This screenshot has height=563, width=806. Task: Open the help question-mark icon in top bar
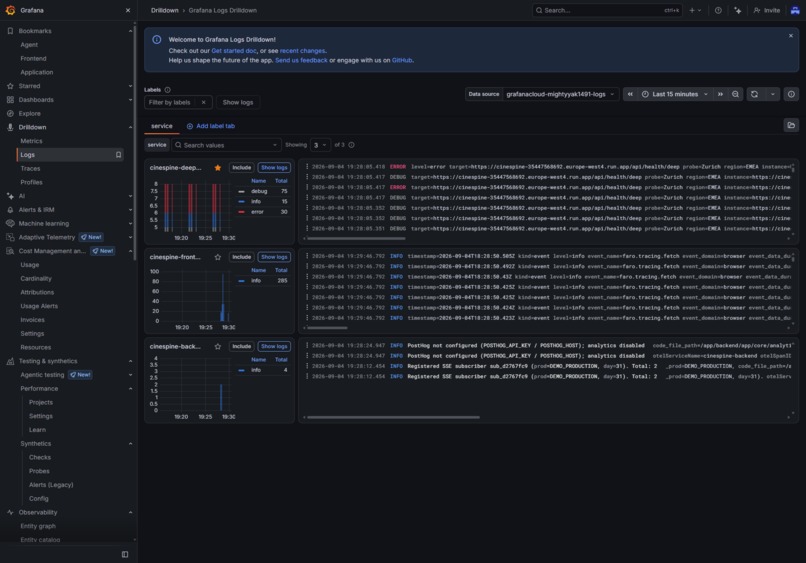tap(718, 10)
